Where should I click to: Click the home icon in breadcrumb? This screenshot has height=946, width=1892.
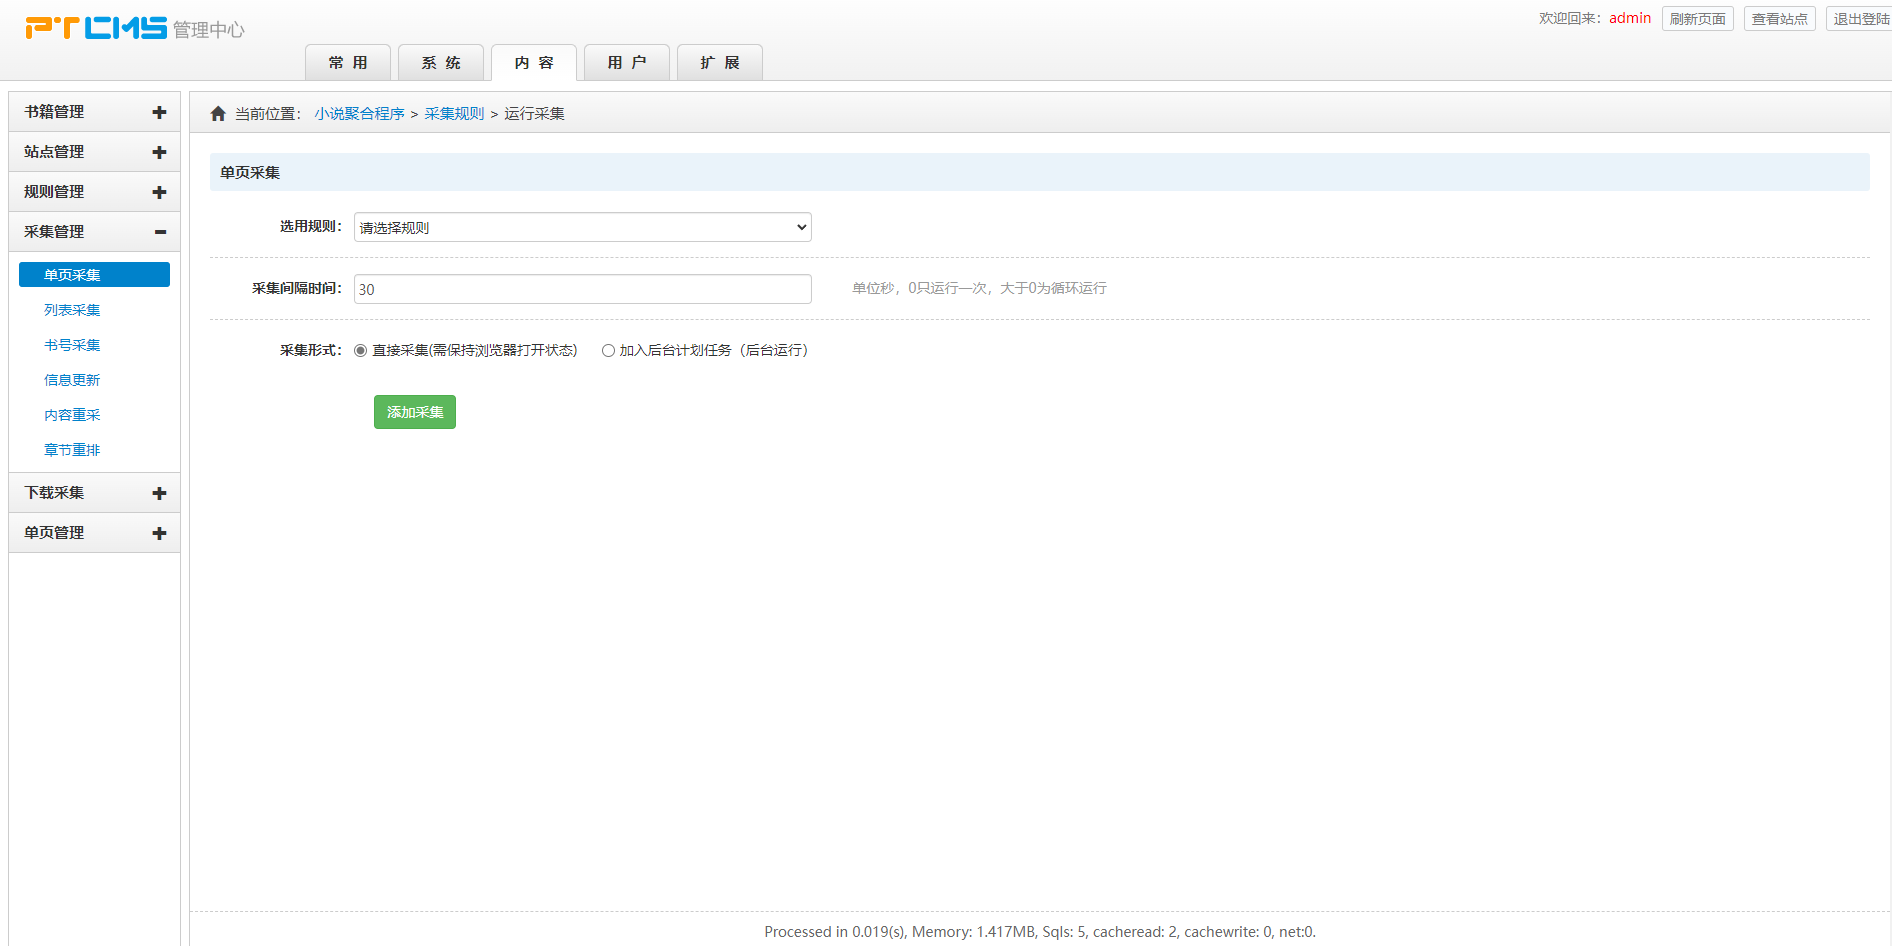point(218,114)
